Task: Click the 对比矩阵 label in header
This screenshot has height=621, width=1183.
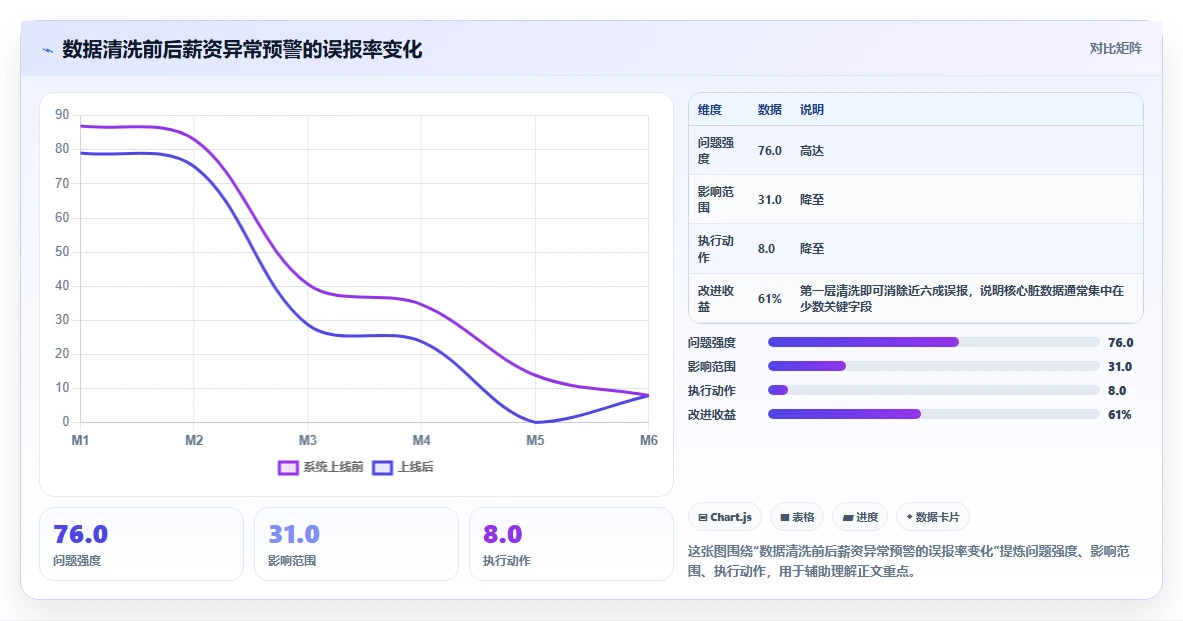Action: point(1115,48)
